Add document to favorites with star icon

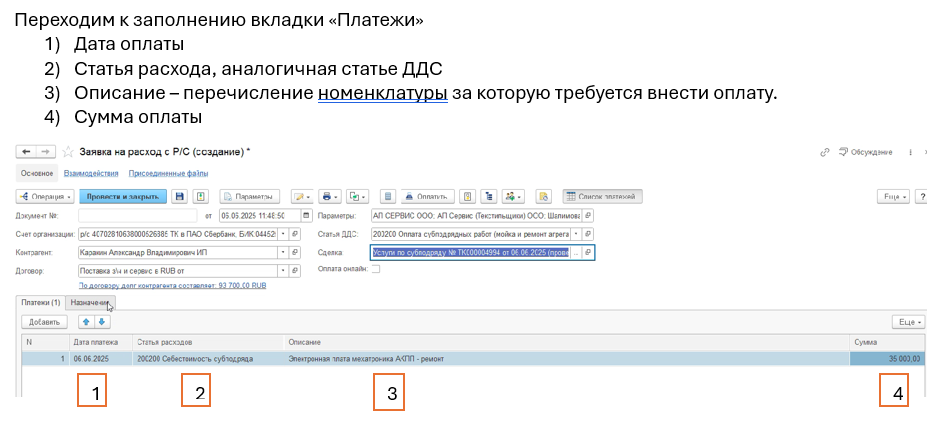click(68, 152)
